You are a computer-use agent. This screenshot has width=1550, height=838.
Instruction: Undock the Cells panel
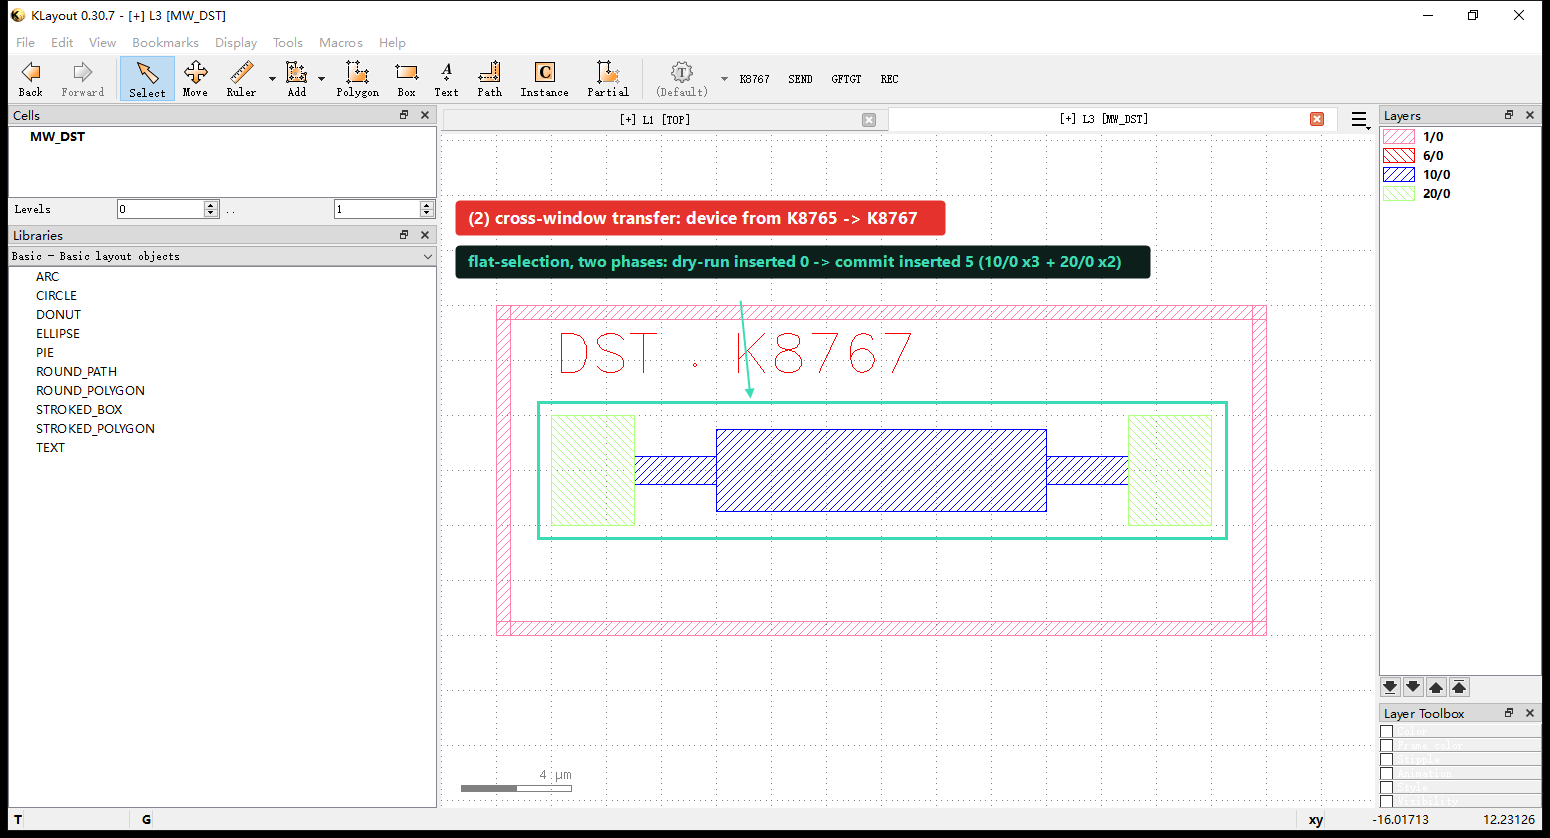click(x=404, y=115)
